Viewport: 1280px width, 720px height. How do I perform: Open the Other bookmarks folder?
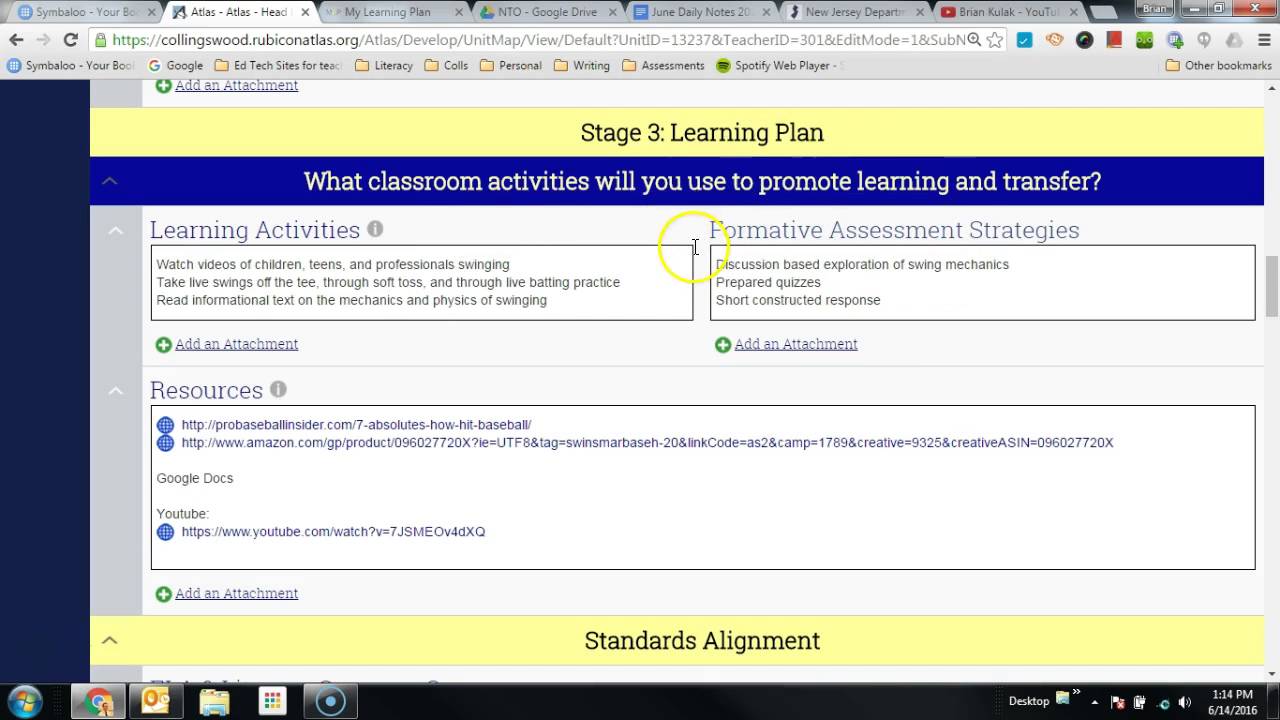tap(1219, 65)
